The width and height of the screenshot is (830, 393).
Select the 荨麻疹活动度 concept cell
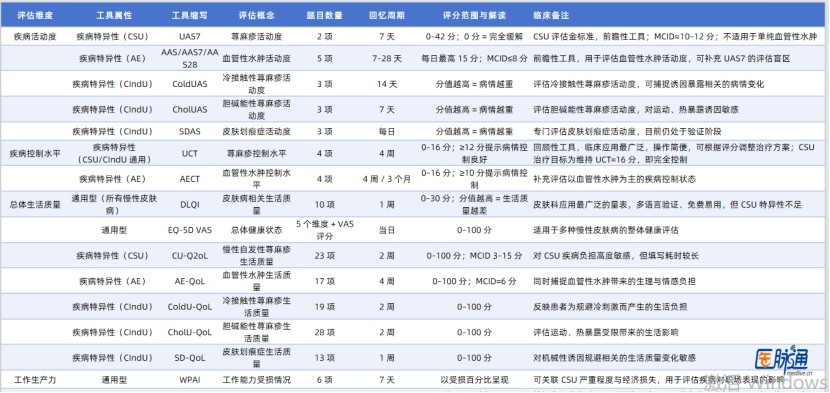(257, 37)
